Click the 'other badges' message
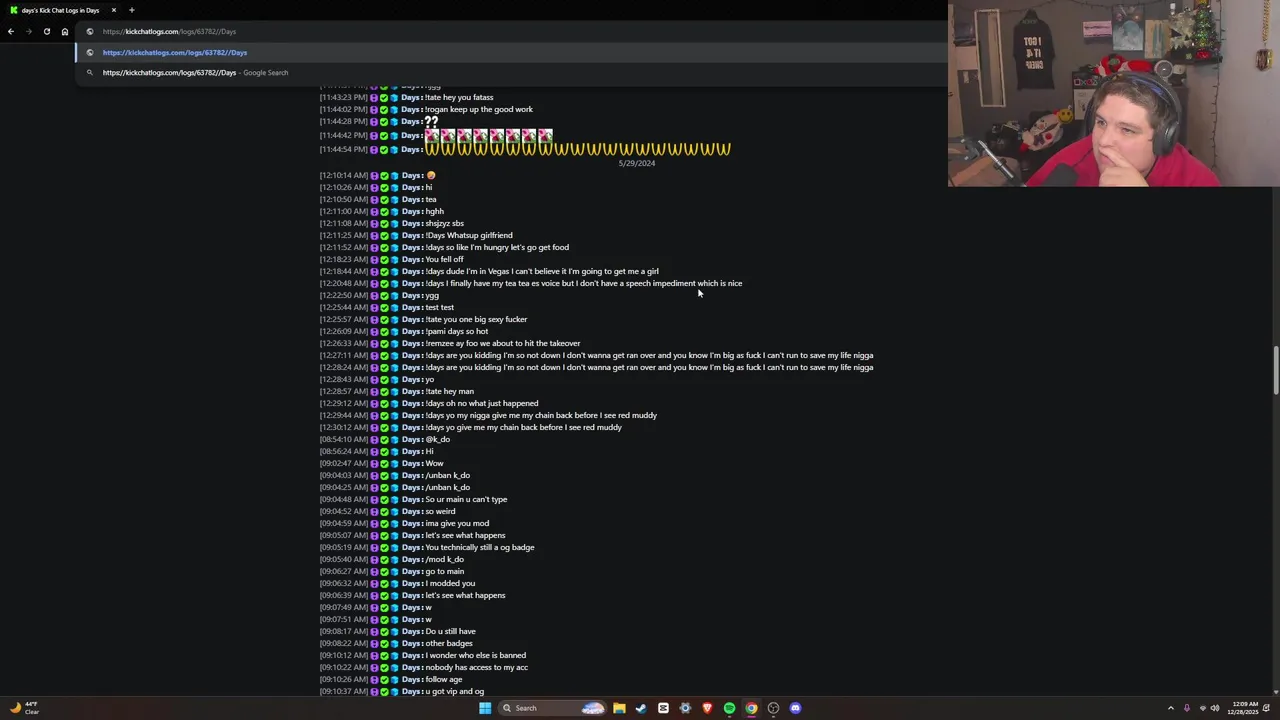Screen dimensions: 1280x720 [448, 643]
